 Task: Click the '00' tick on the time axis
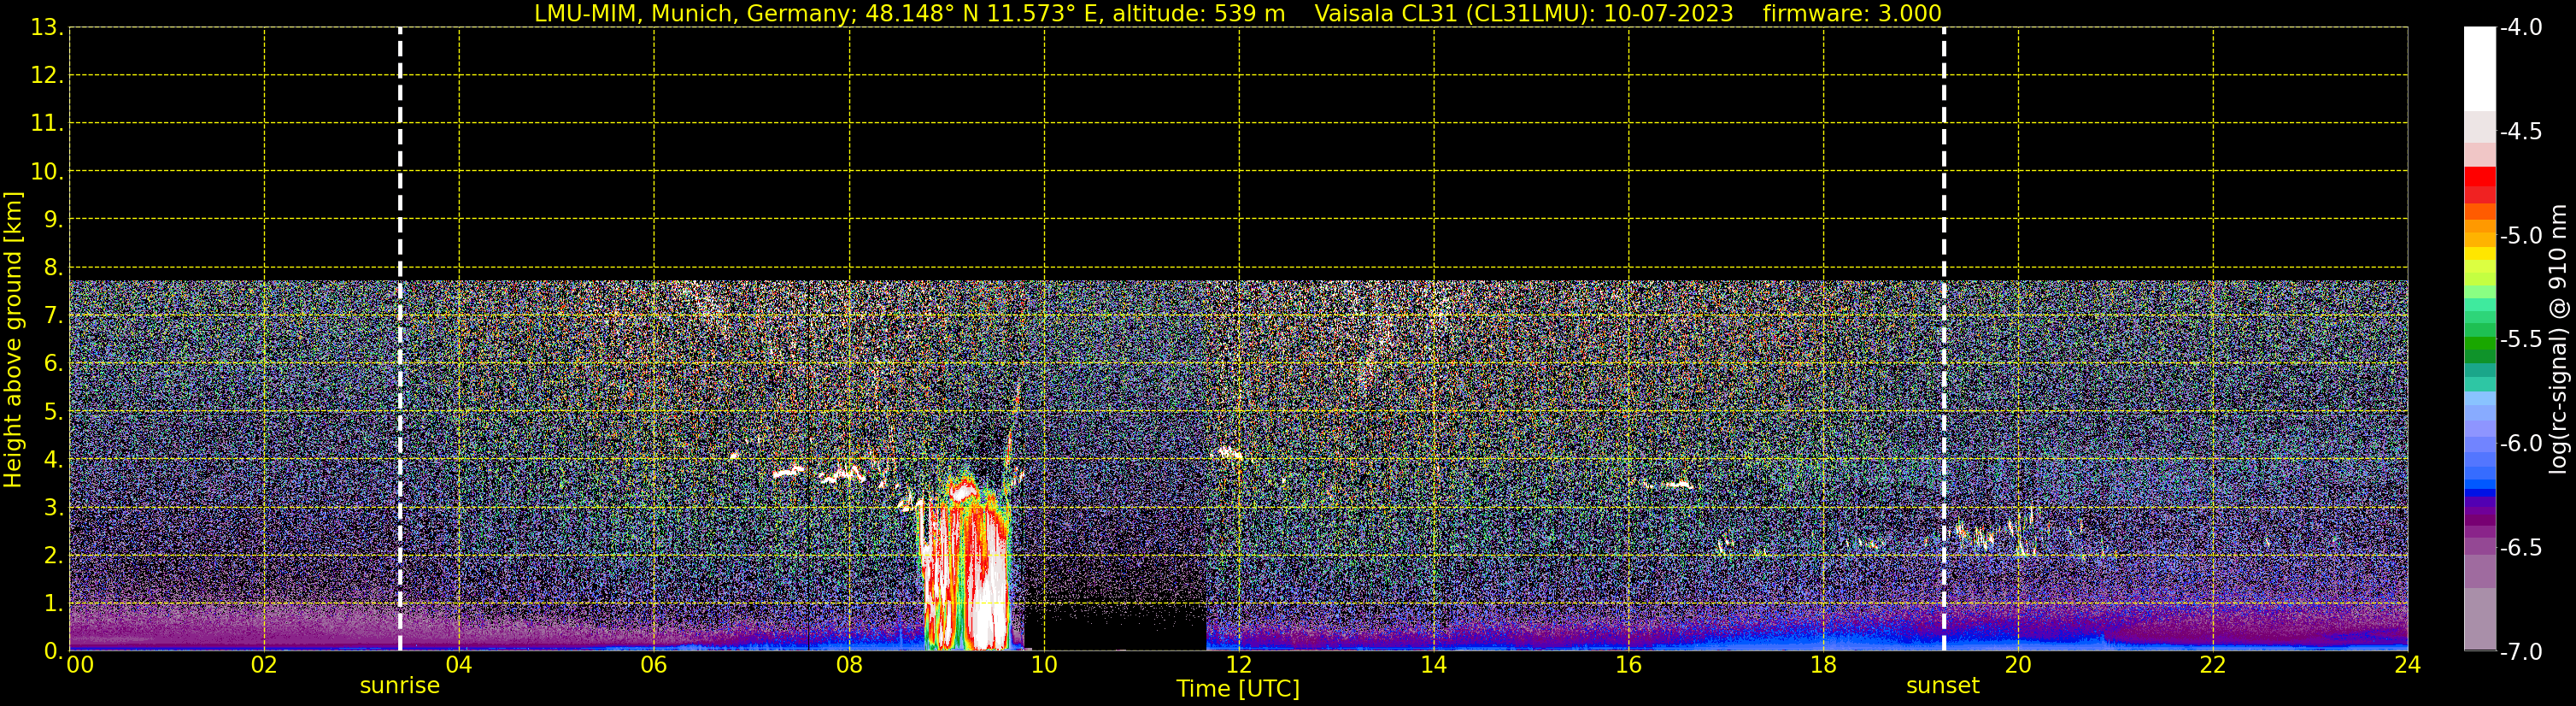pos(80,665)
